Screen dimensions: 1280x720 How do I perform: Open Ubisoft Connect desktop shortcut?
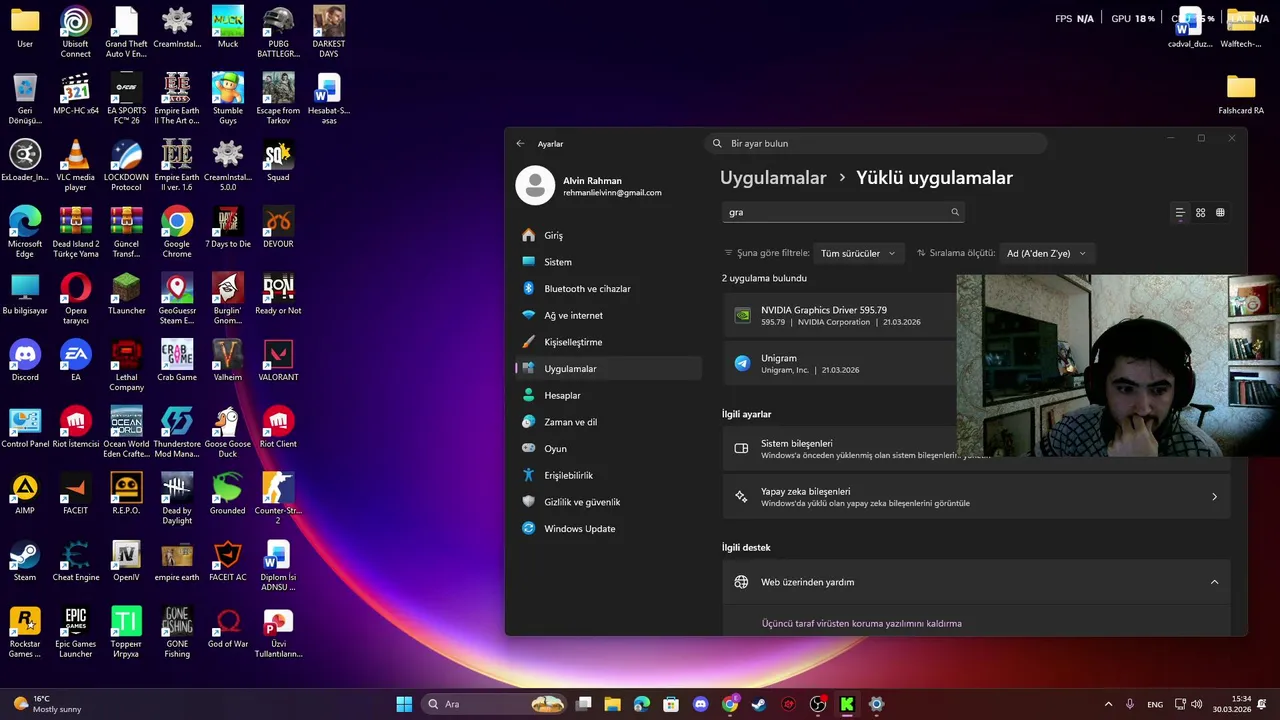coord(76,31)
